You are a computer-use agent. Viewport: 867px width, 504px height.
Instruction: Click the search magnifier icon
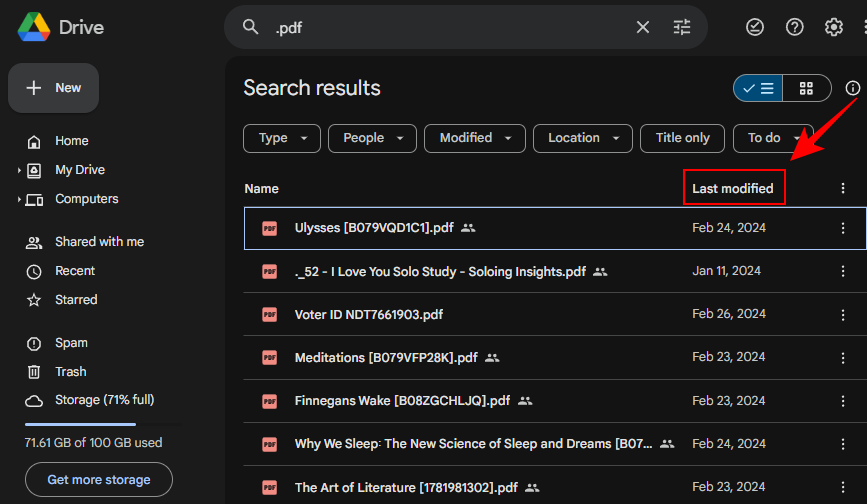point(250,27)
